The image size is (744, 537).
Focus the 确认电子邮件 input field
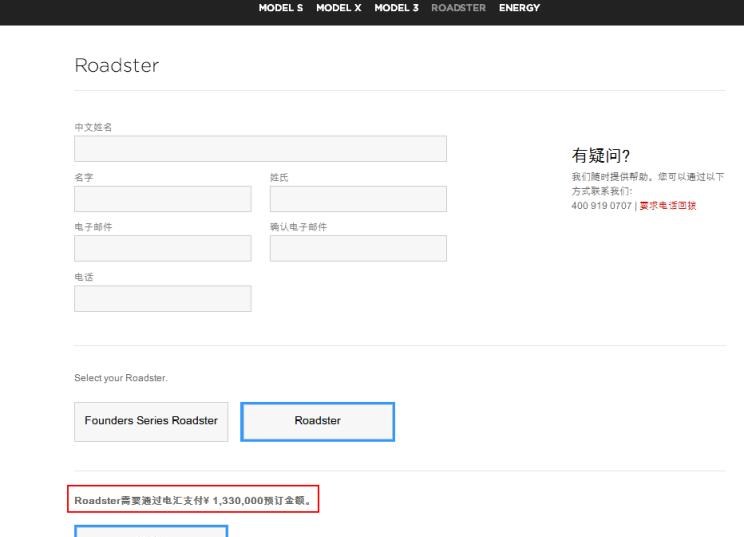point(358,248)
